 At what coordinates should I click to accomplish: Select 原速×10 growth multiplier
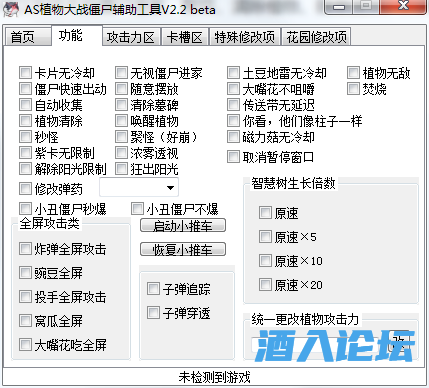pos(265,261)
